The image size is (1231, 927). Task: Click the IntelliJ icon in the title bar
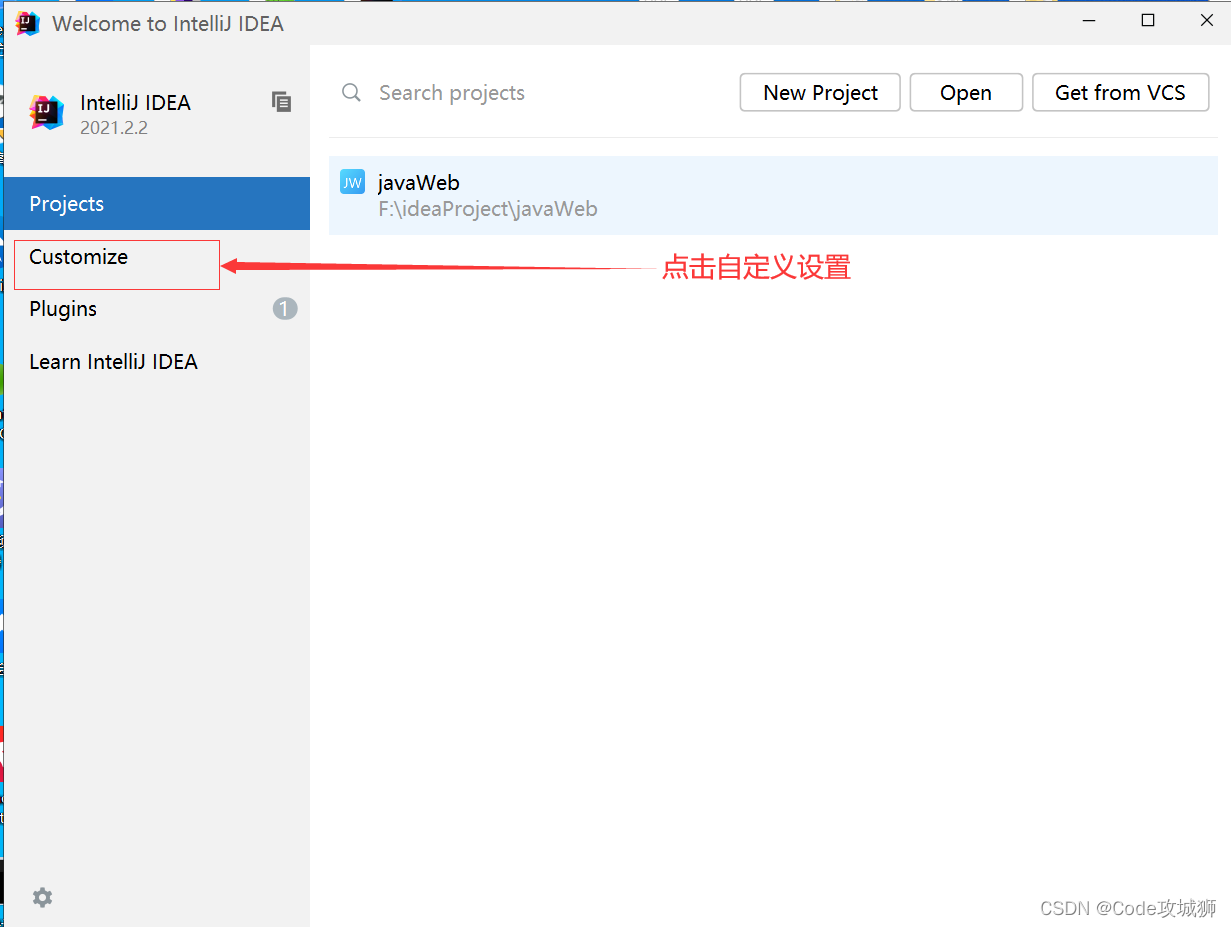coord(28,23)
